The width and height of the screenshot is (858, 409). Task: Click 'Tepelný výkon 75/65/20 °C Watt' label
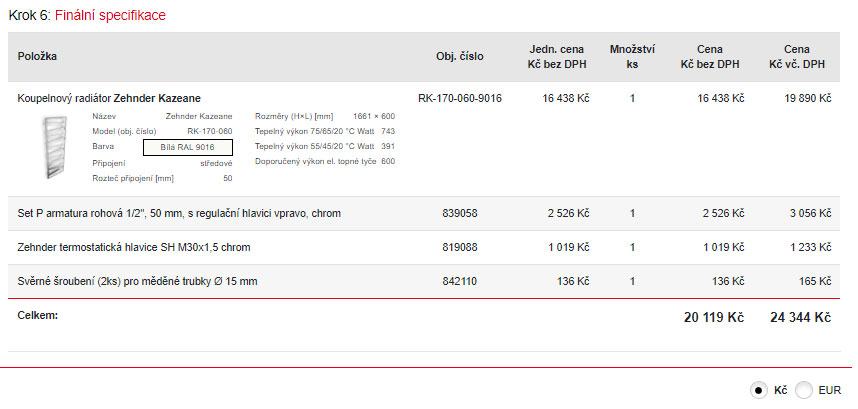click(315, 131)
